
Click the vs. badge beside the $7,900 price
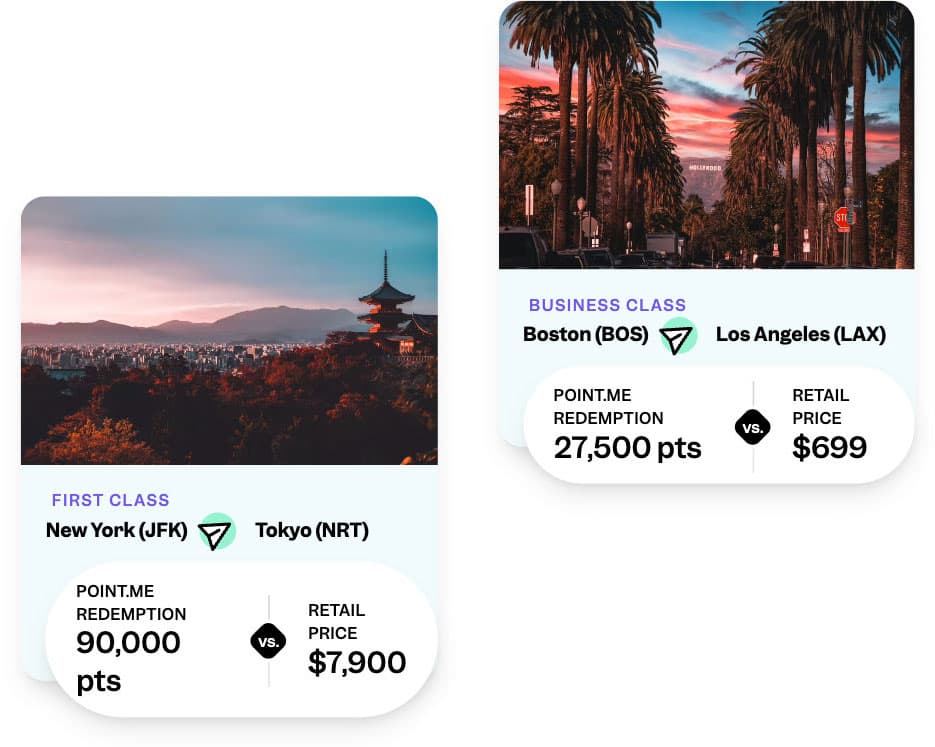268,640
